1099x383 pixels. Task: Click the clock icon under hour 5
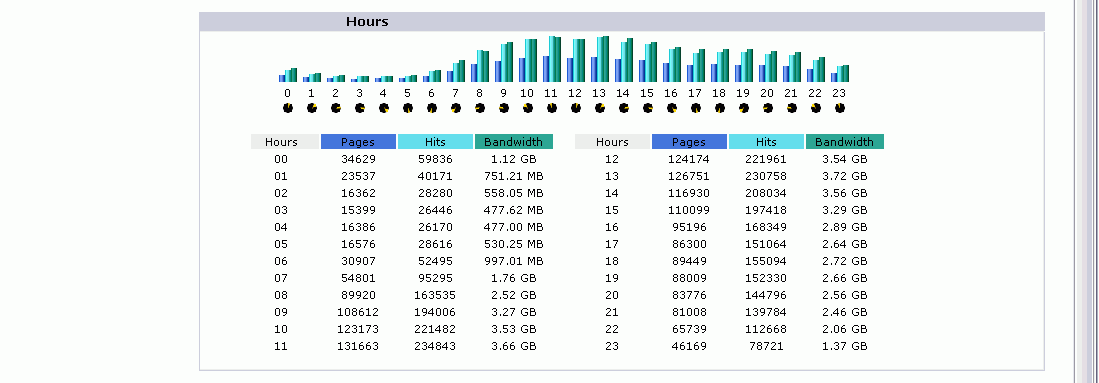407,108
